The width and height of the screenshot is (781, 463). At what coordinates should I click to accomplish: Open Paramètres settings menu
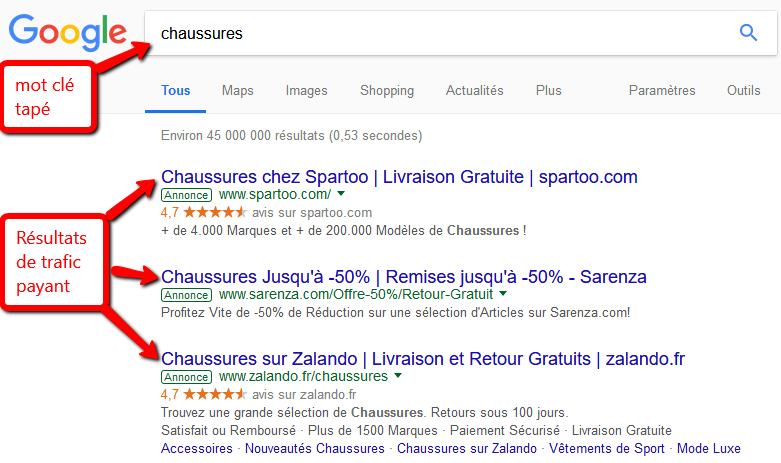(662, 91)
